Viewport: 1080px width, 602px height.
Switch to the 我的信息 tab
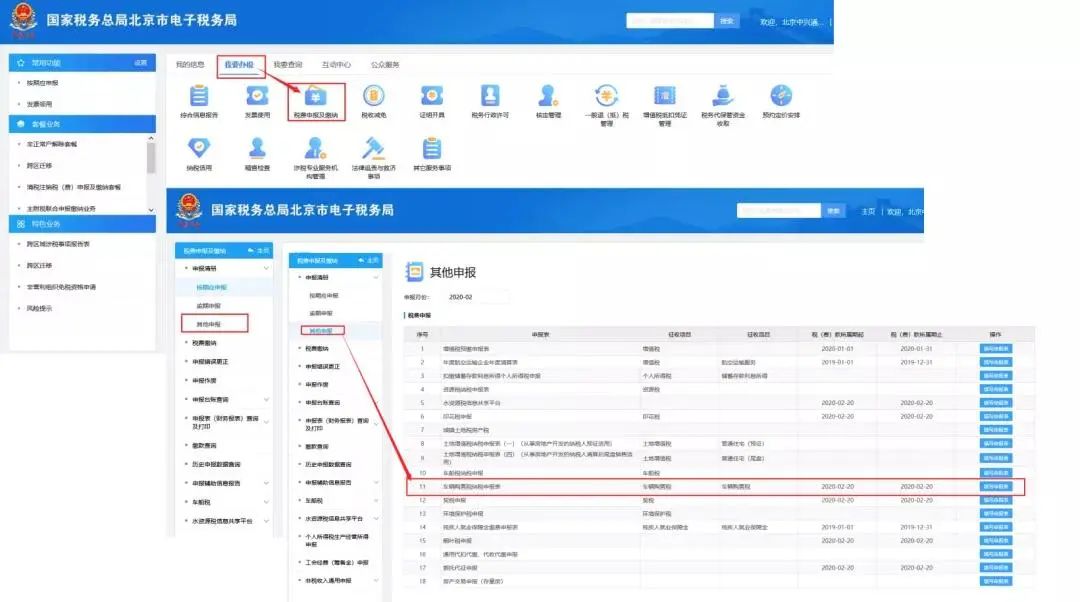pyautogui.click(x=190, y=65)
